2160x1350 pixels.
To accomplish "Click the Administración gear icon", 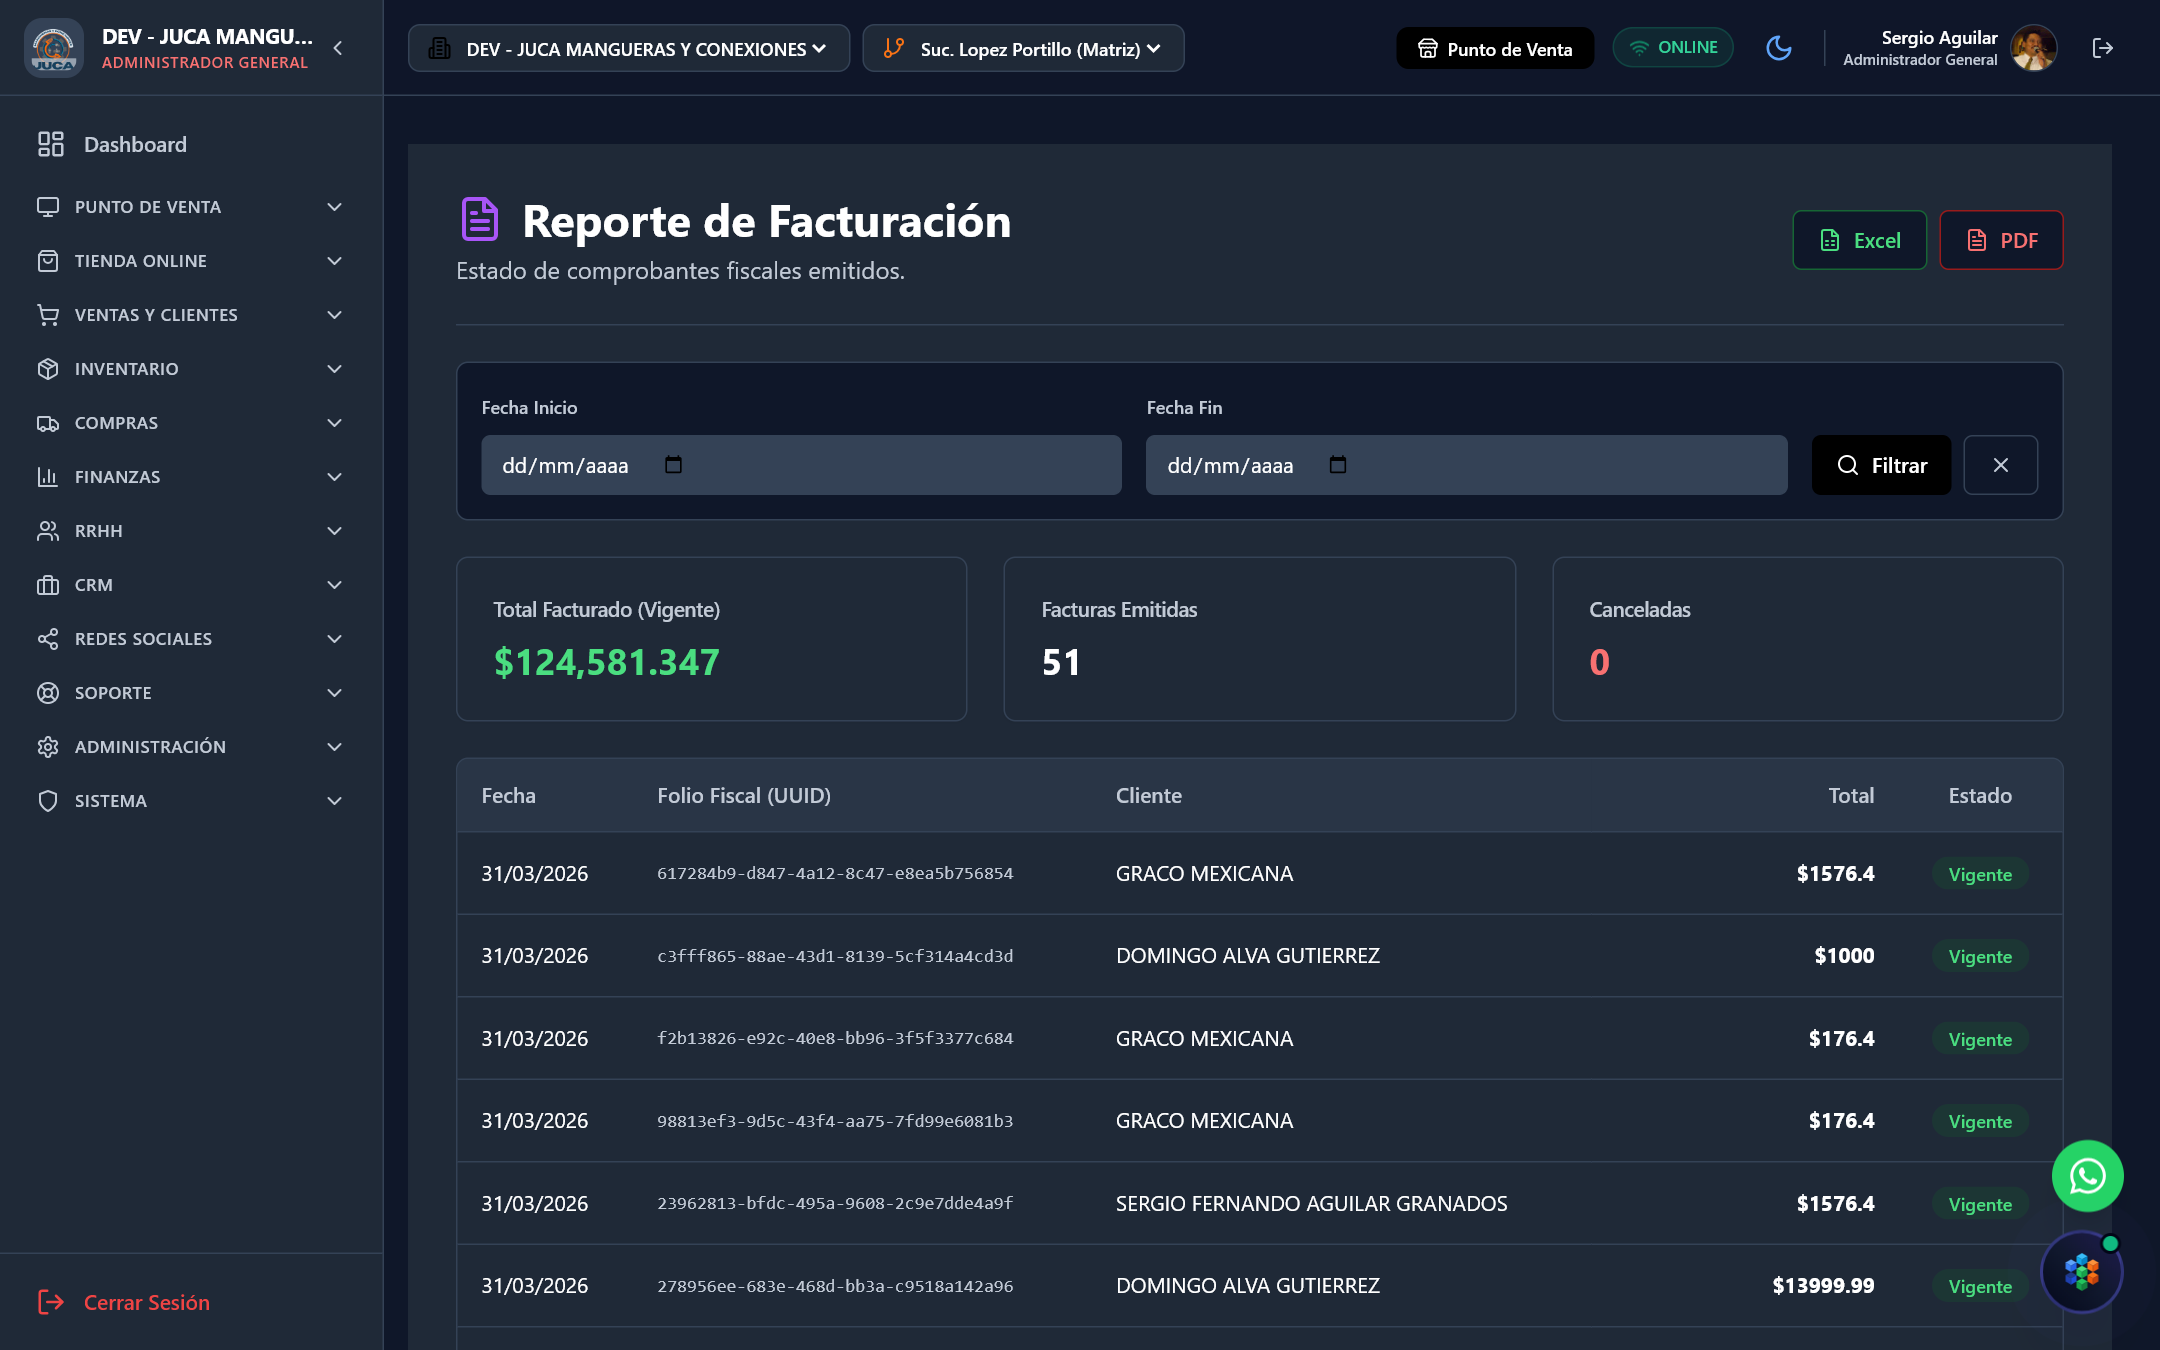I will pos(48,747).
